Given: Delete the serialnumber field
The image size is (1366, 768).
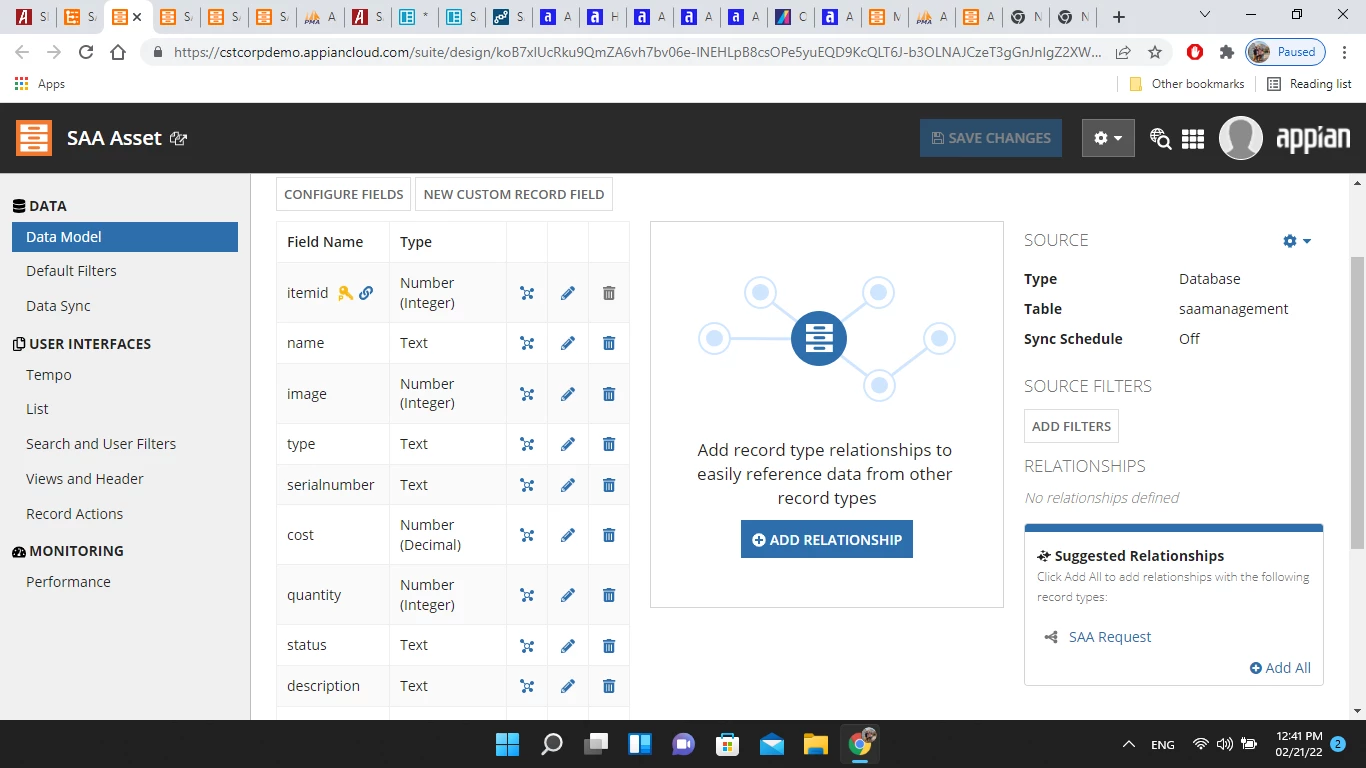Looking at the screenshot, I should click(x=609, y=485).
